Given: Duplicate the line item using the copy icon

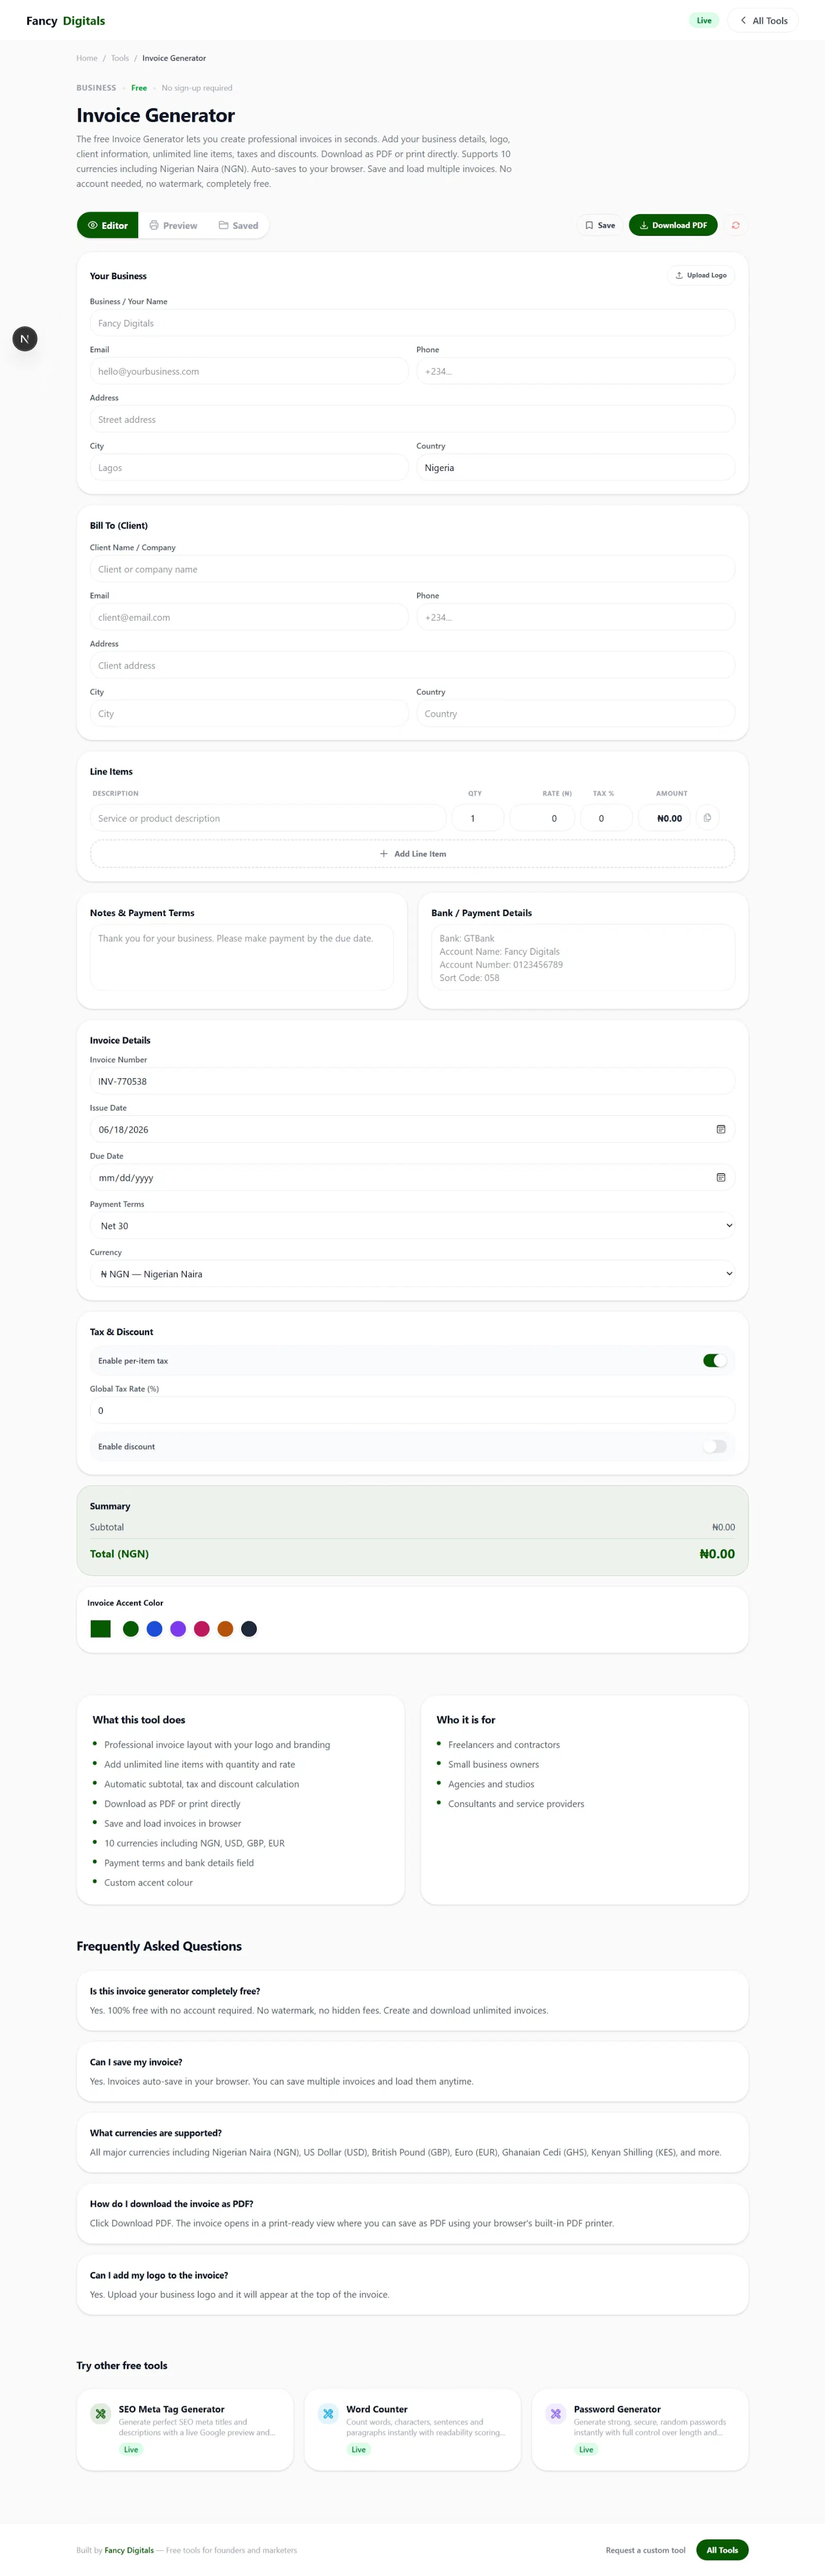Looking at the screenshot, I should click(707, 818).
